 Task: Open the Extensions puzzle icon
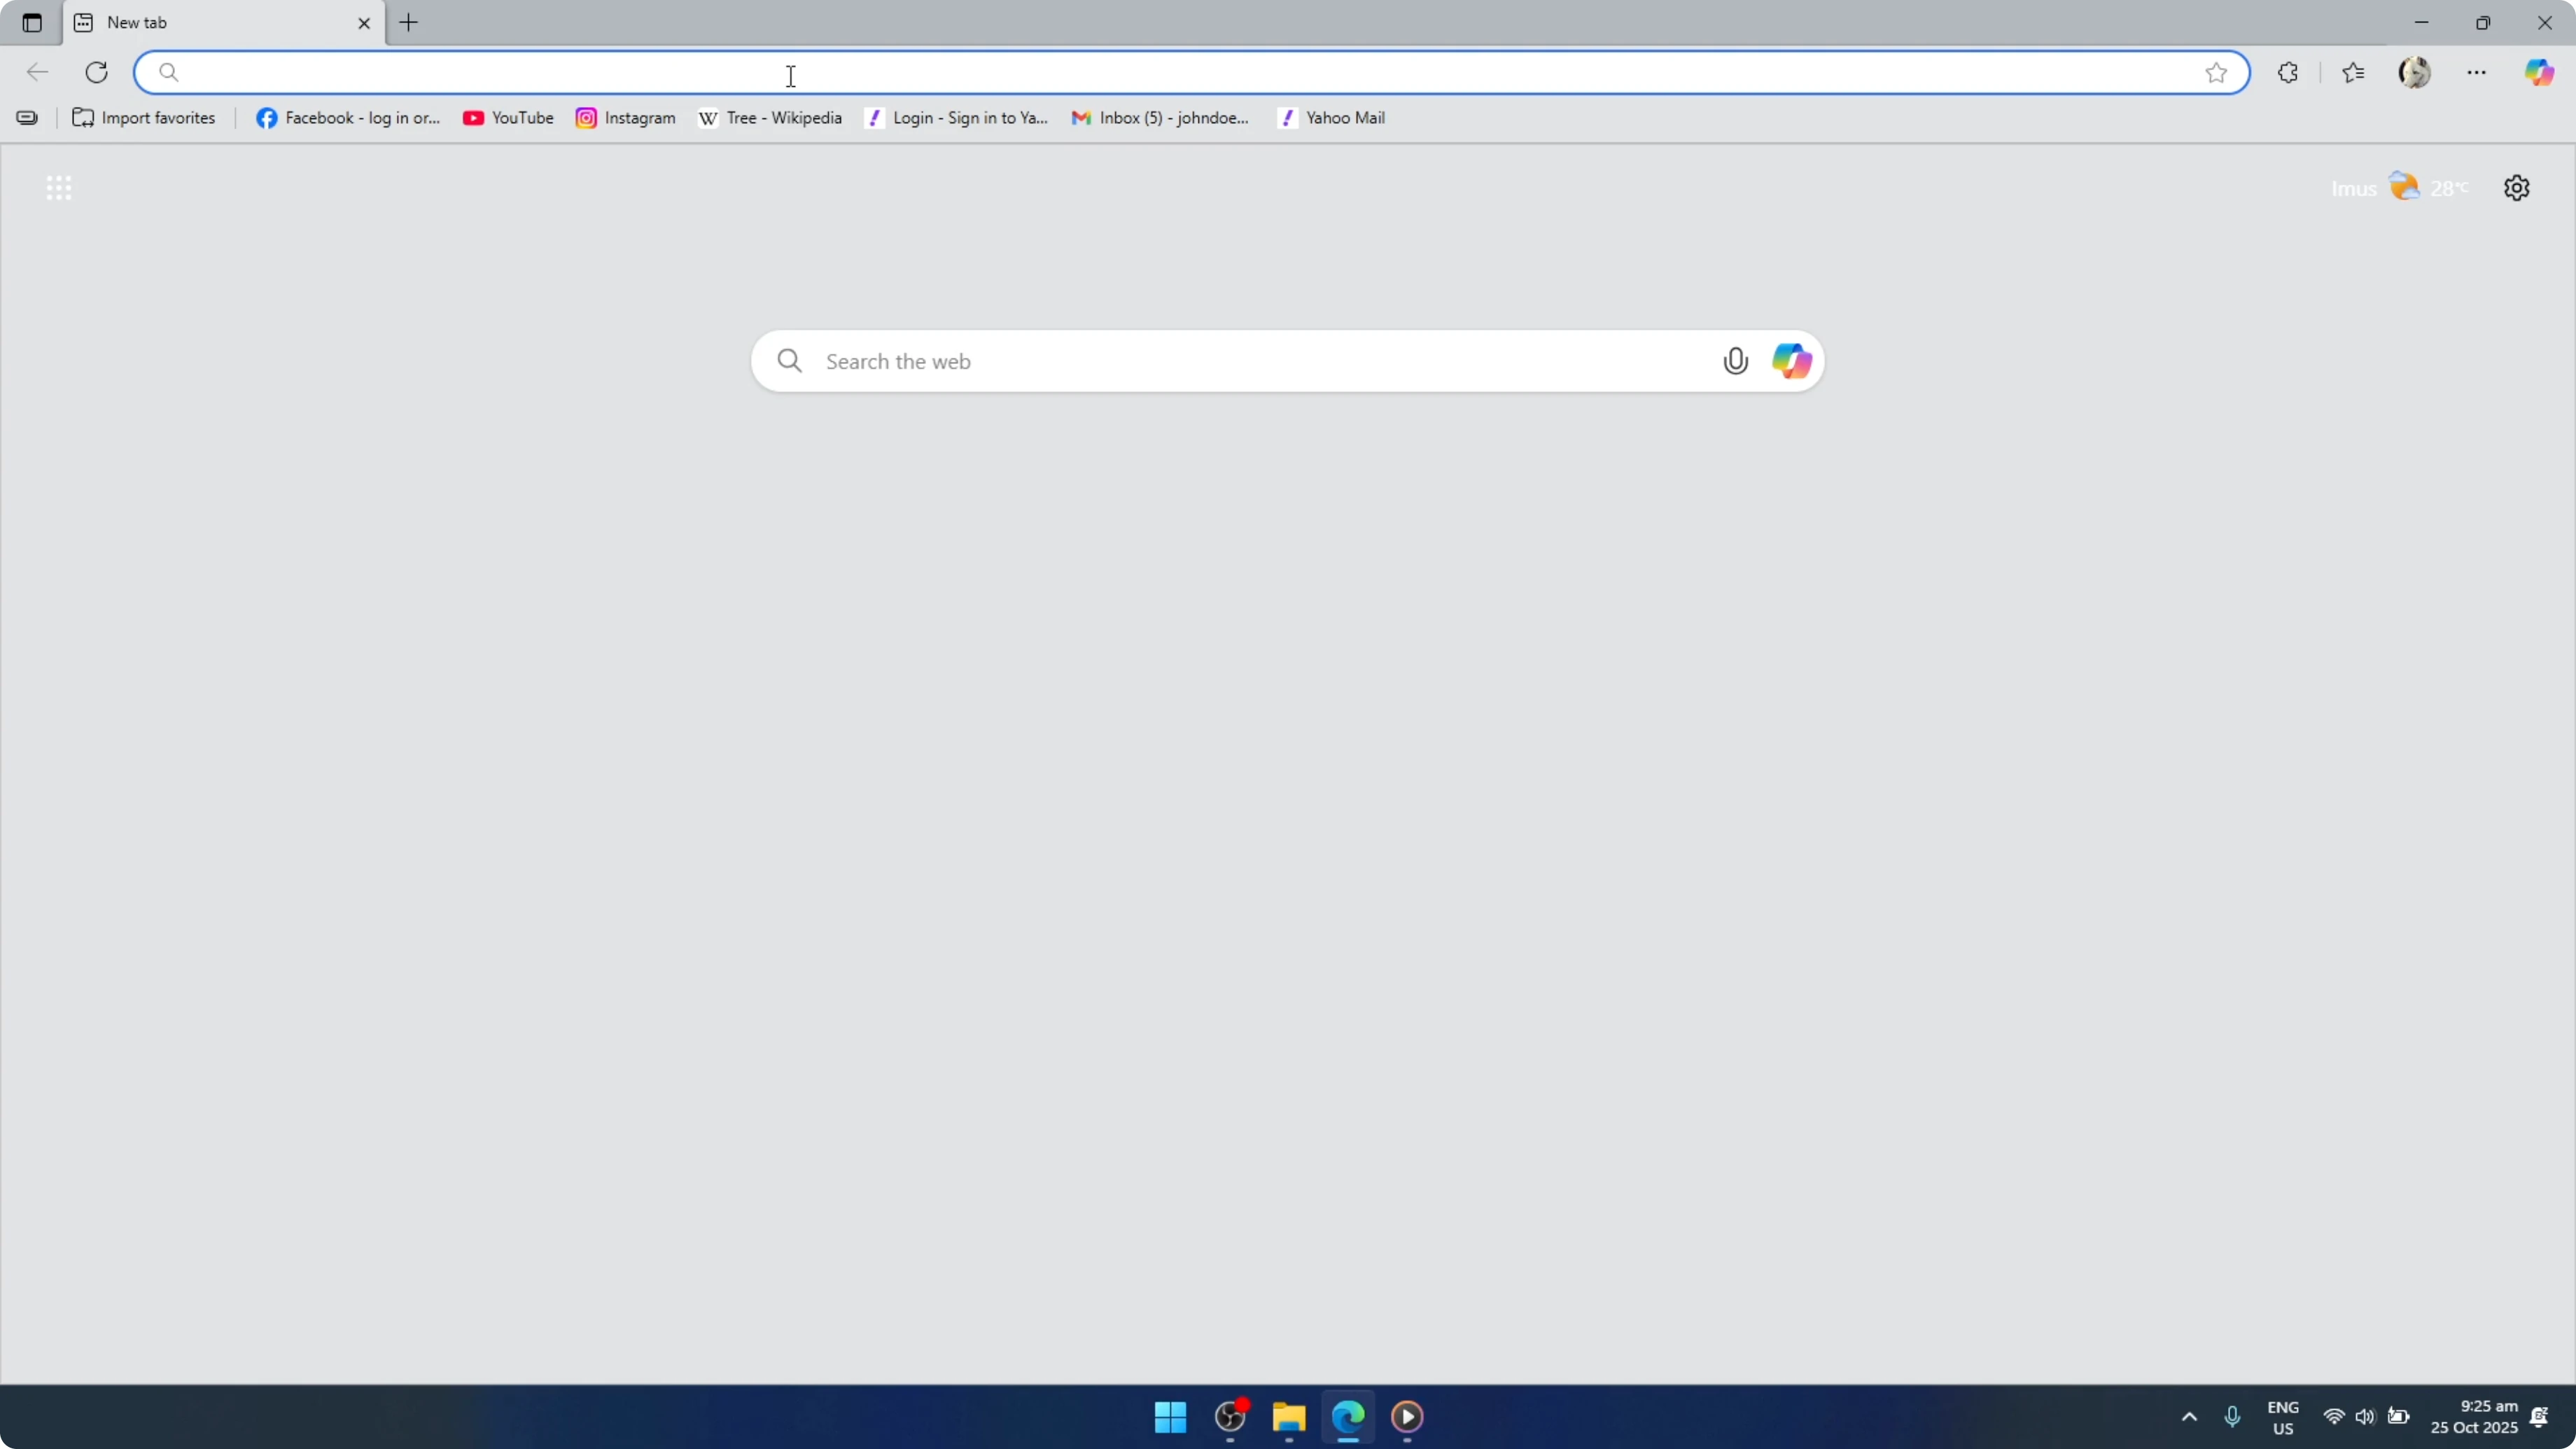click(2288, 72)
